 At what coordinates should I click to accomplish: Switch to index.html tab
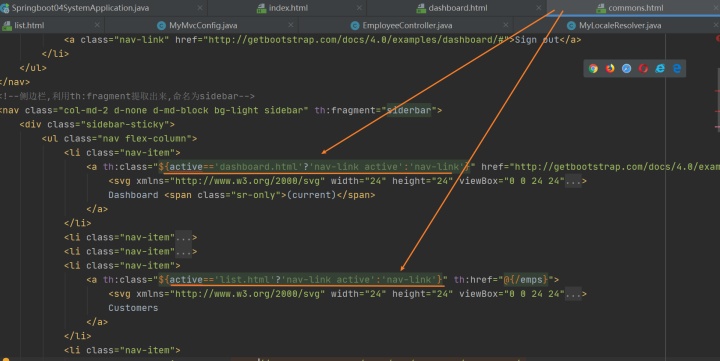click(x=288, y=8)
